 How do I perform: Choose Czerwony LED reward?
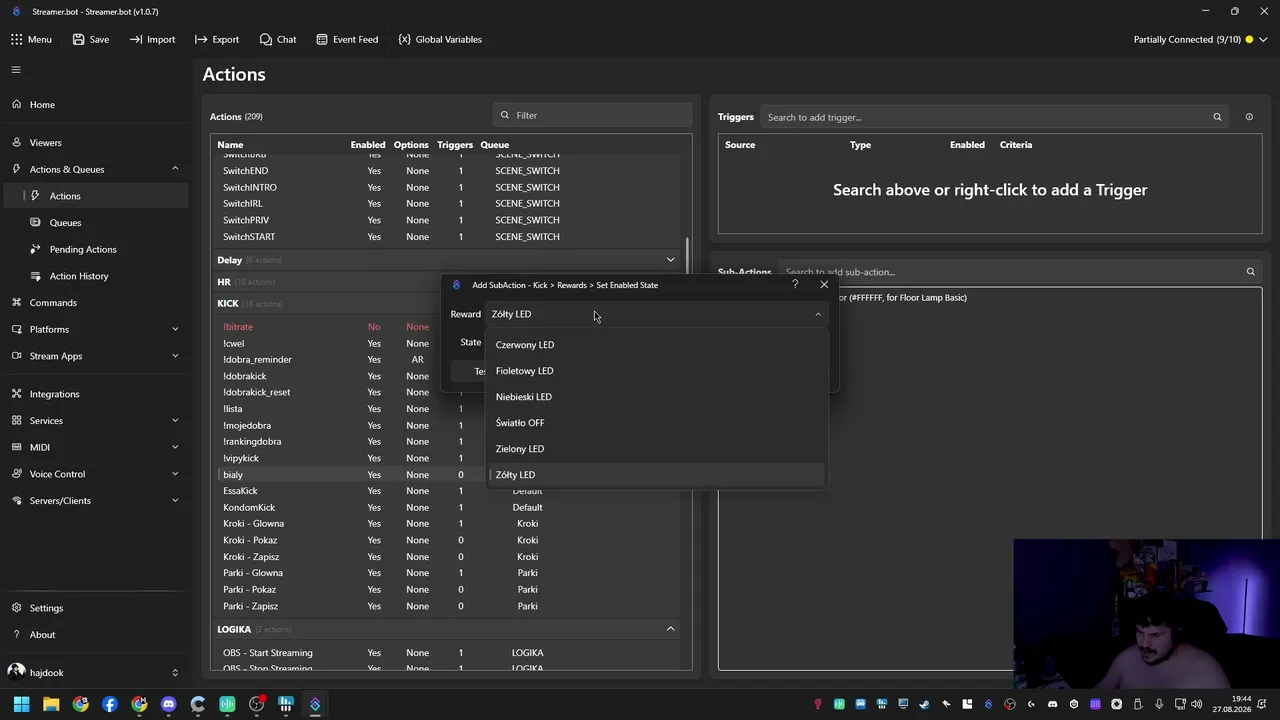[x=657, y=345]
